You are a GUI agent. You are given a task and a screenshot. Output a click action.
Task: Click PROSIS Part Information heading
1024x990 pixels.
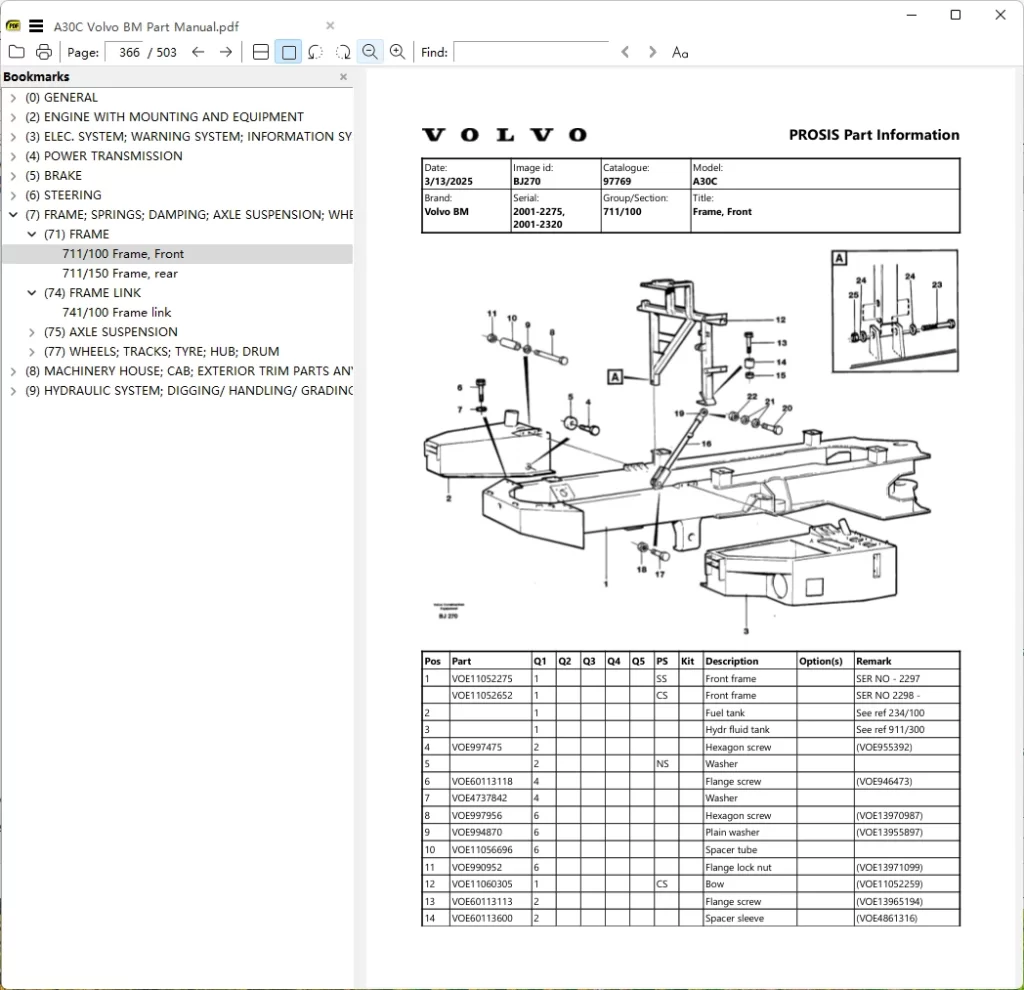tap(874, 135)
